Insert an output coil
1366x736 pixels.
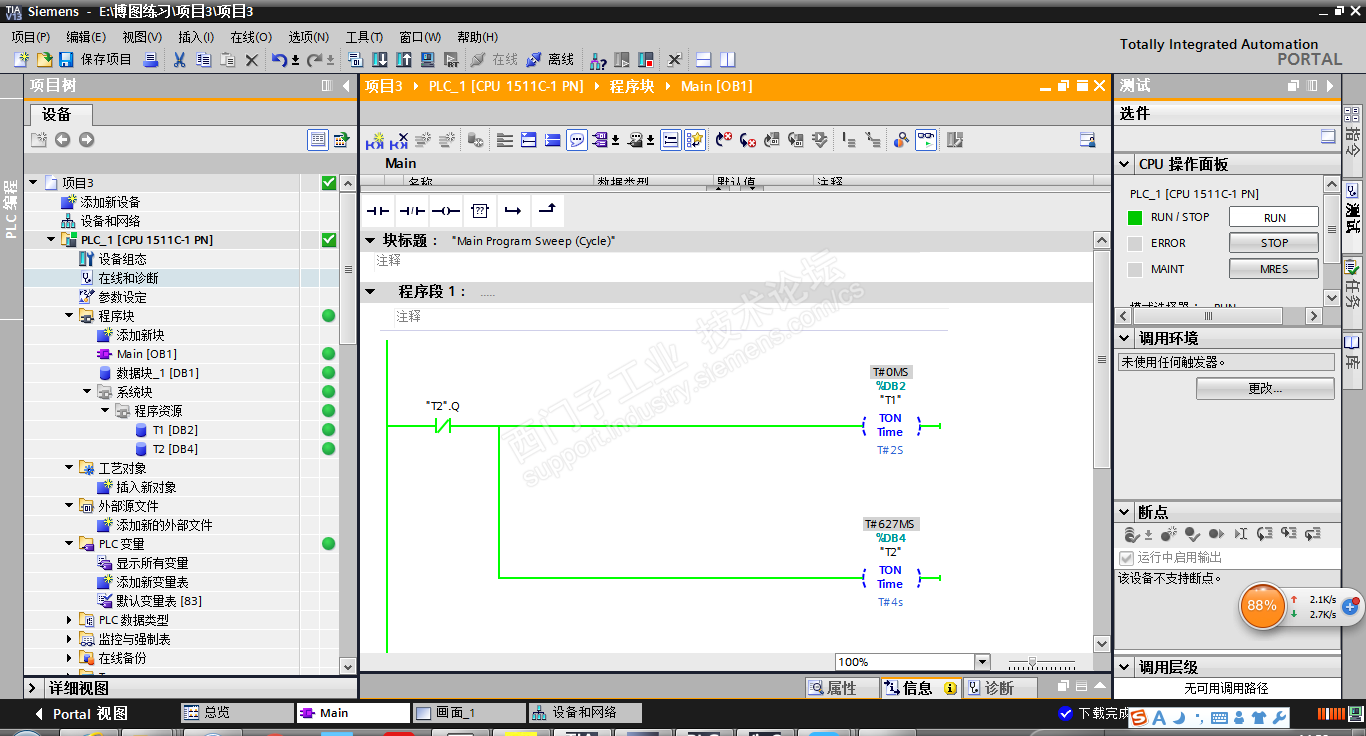pyautogui.click(x=446, y=211)
